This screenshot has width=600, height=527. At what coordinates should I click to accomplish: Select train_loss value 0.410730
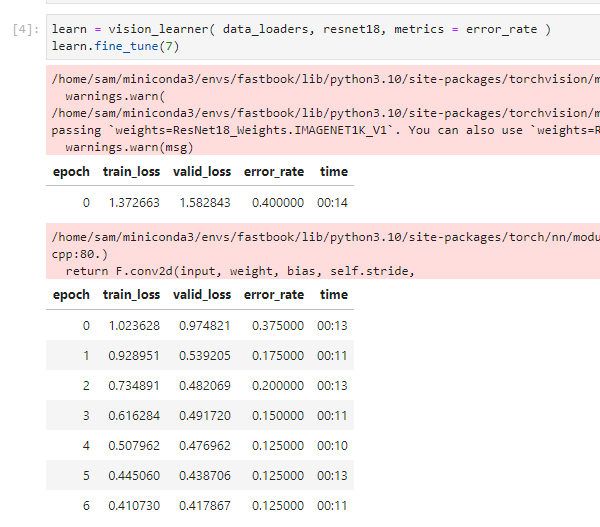point(132,507)
